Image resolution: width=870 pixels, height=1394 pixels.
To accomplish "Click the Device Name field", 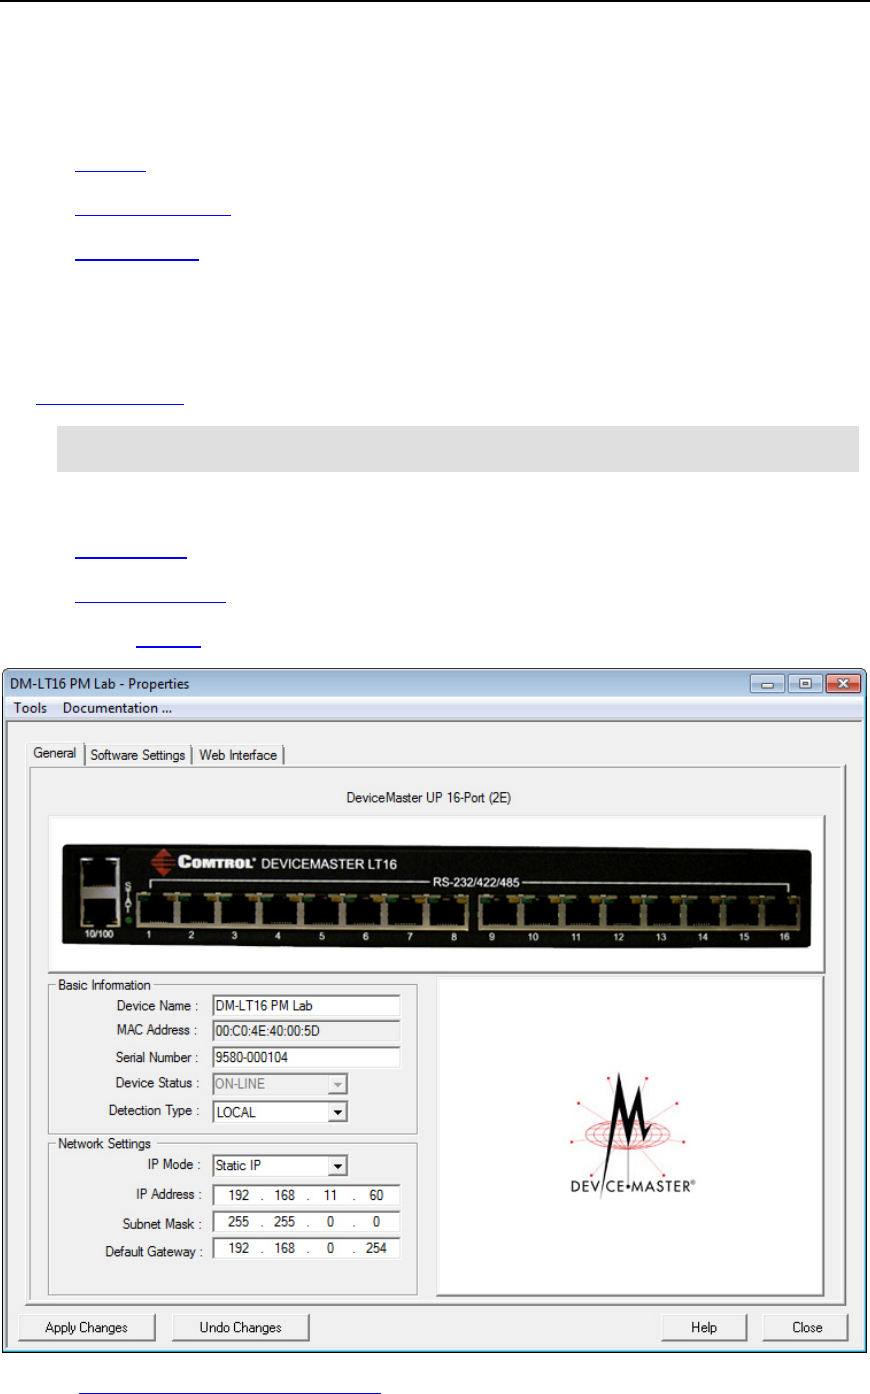I will point(306,1006).
